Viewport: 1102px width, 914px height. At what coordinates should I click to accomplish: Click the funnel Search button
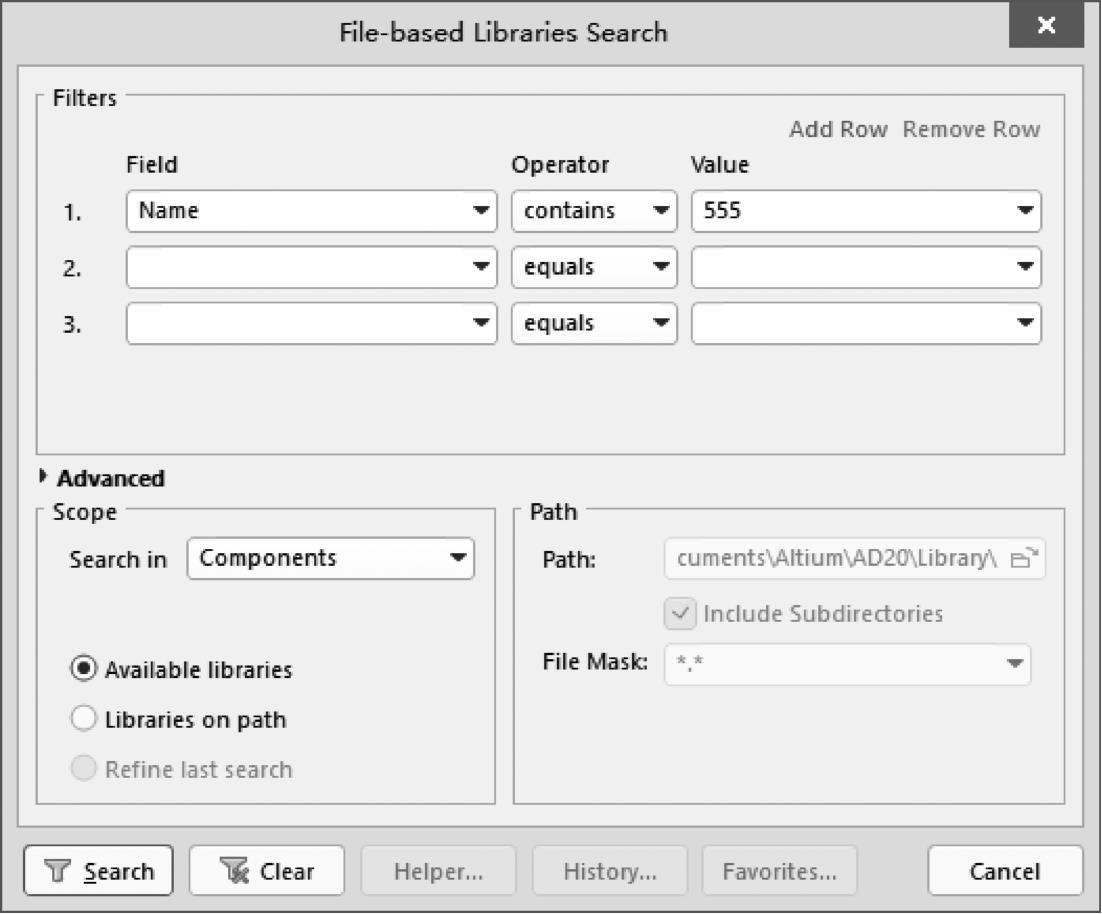pos(98,871)
